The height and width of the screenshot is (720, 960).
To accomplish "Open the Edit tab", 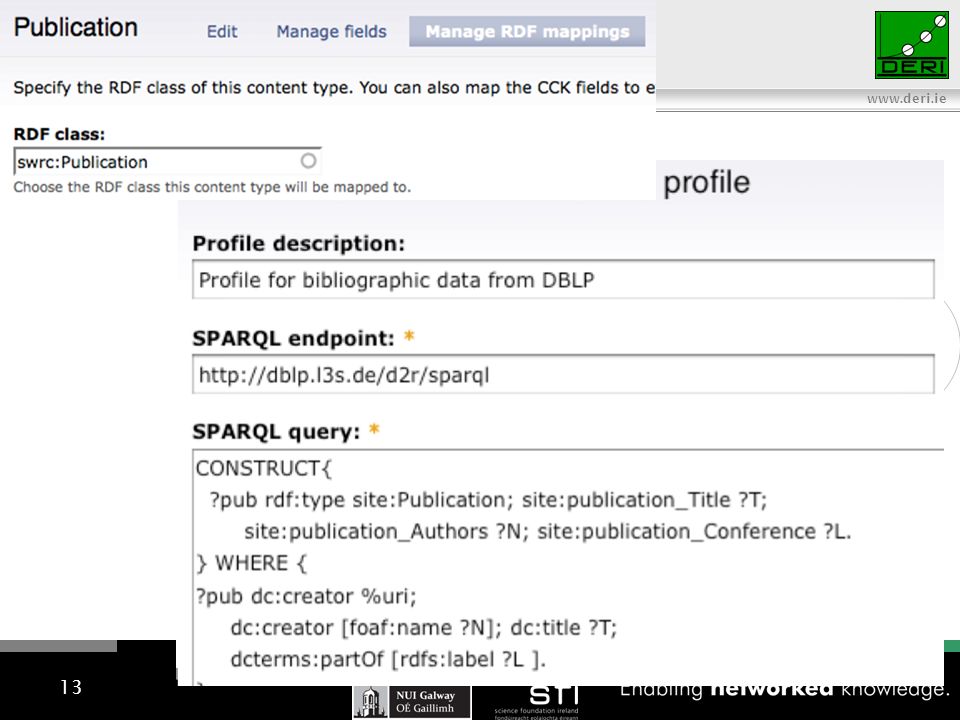I will point(222,32).
